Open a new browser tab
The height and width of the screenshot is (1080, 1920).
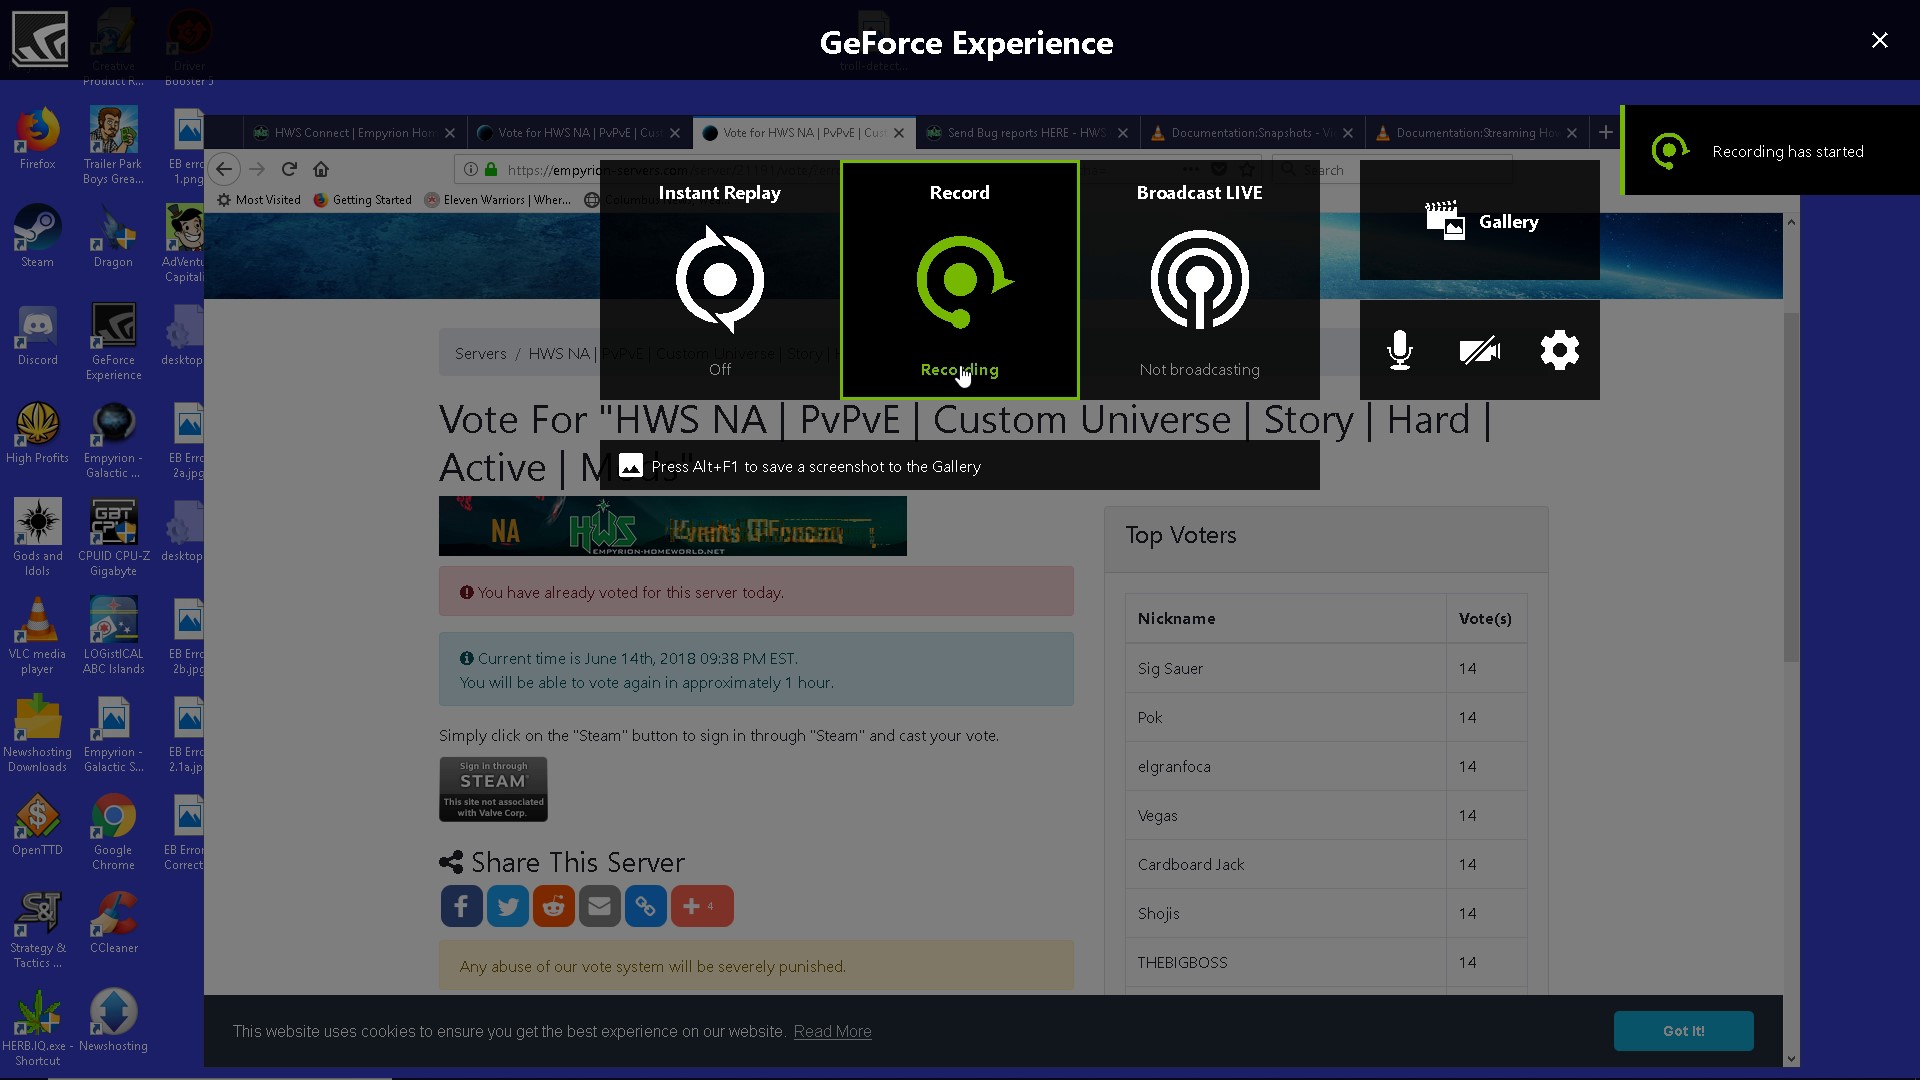1605,132
